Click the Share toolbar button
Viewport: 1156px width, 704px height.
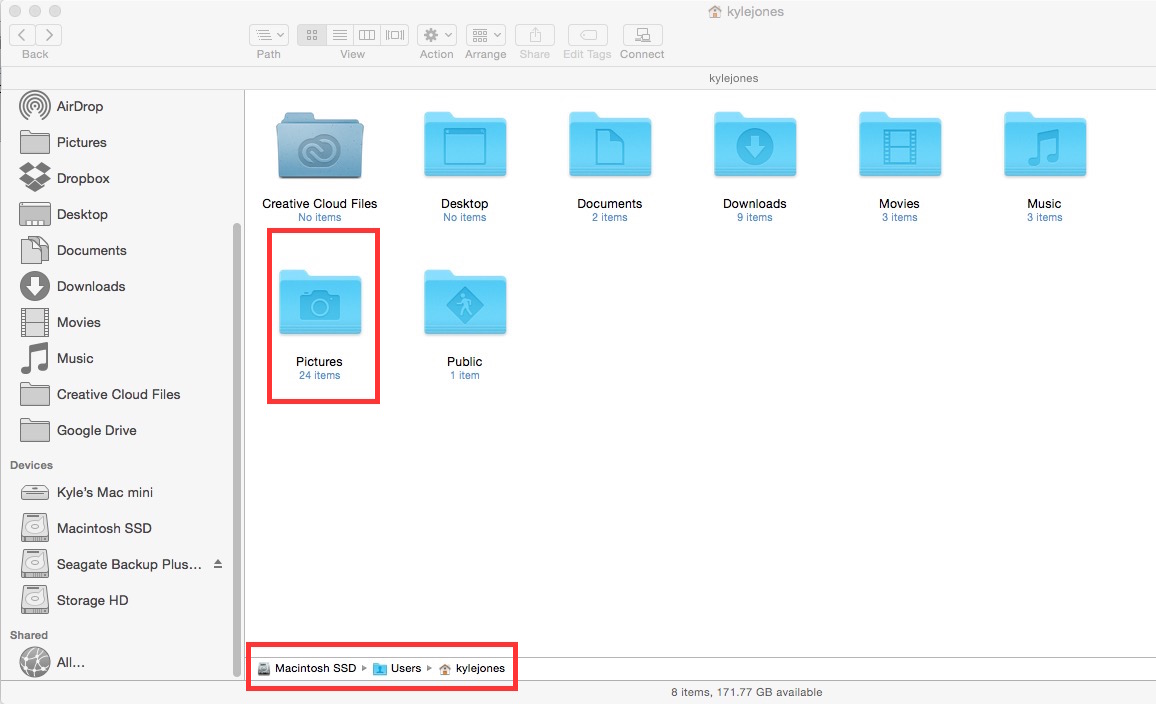[535, 35]
